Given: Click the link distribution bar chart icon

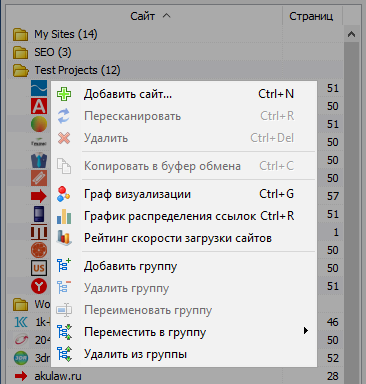Looking at the screenshot, I should (64, 216).
